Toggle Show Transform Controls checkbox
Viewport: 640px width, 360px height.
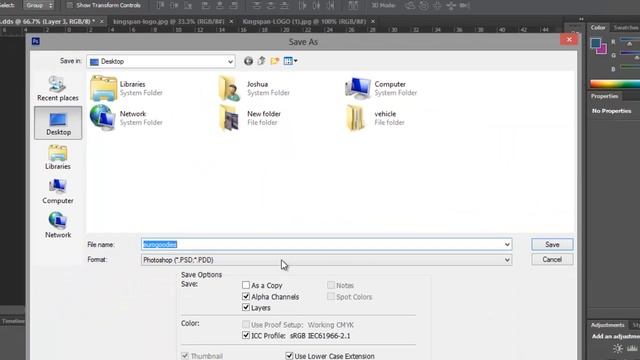[70, 5]
